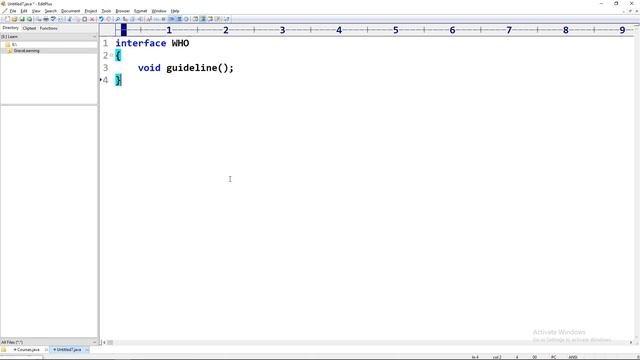Open the View menu
The image size is (640, 360).
(x=36, y=11)
